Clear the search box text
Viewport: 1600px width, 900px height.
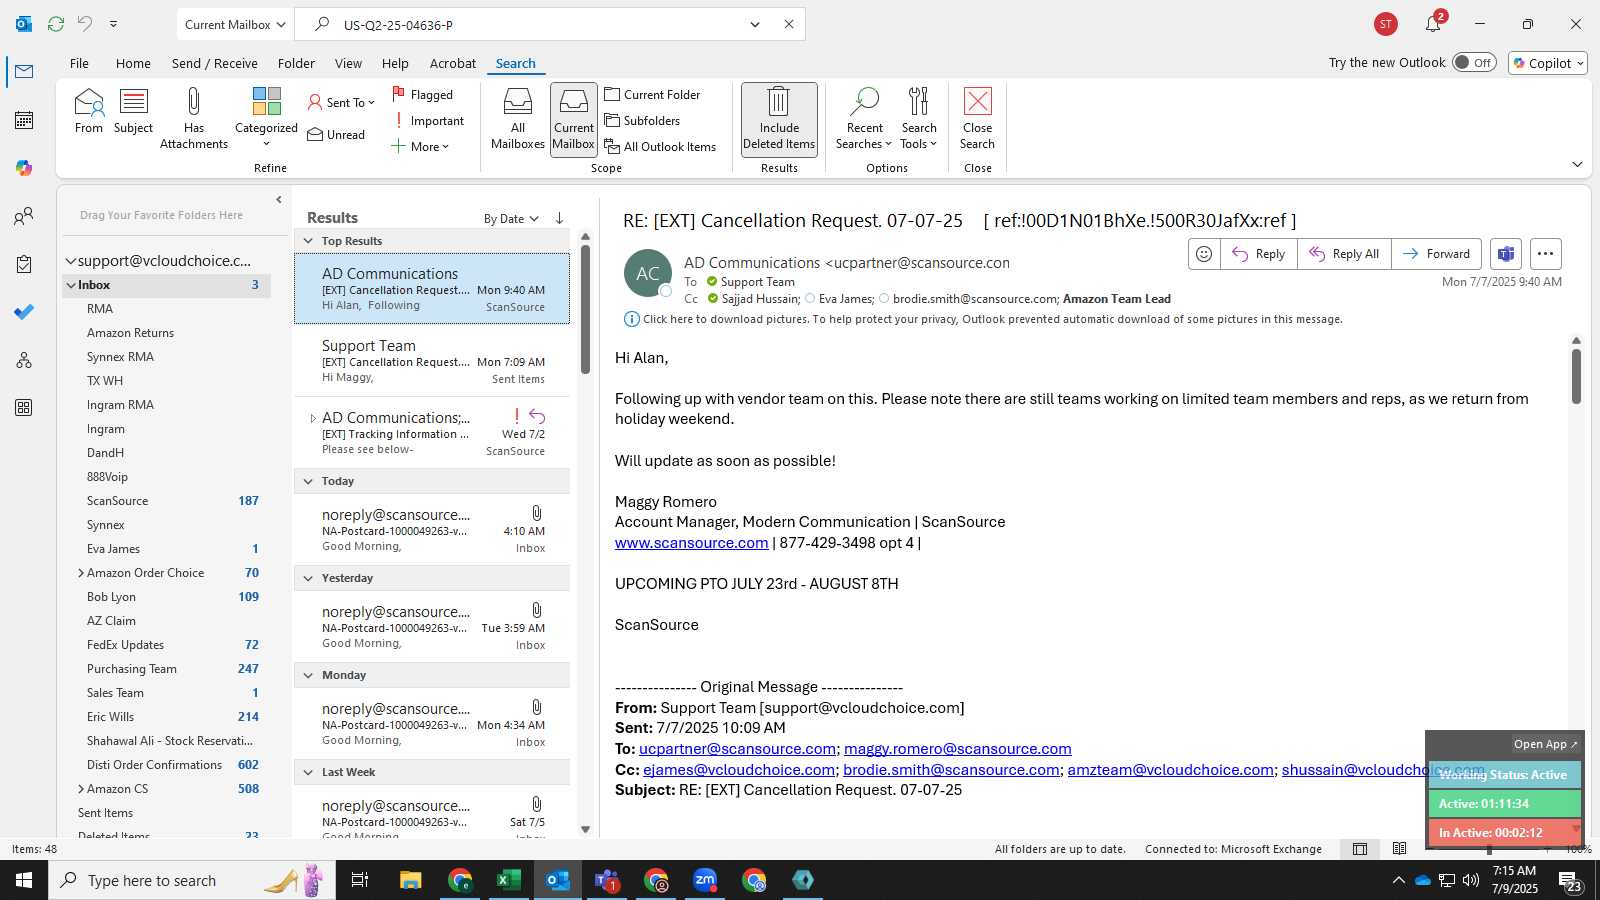pyautogui.click(x=789, y=24)
